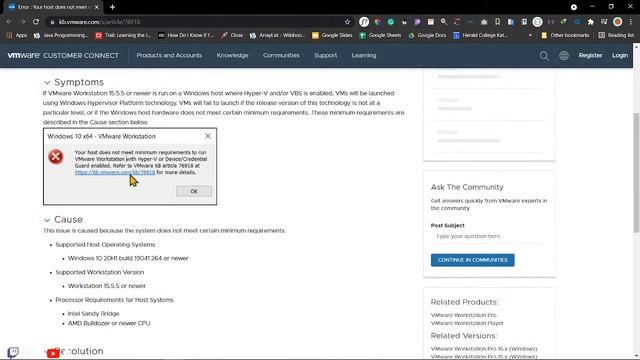Close the Error VMware tab
The width and height of the screenshot is (640, 360).
point(96,7)
